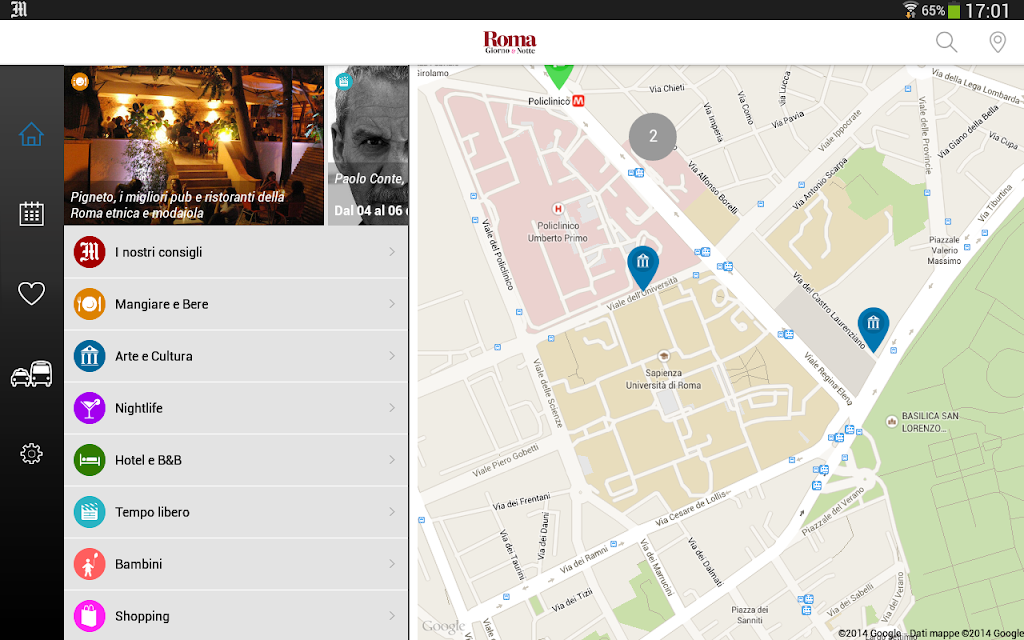Open Pigneto pub e ristoranti featured article
Image resolution: width=1024 pixels, height=640 pixels.
tap(194, 145)
